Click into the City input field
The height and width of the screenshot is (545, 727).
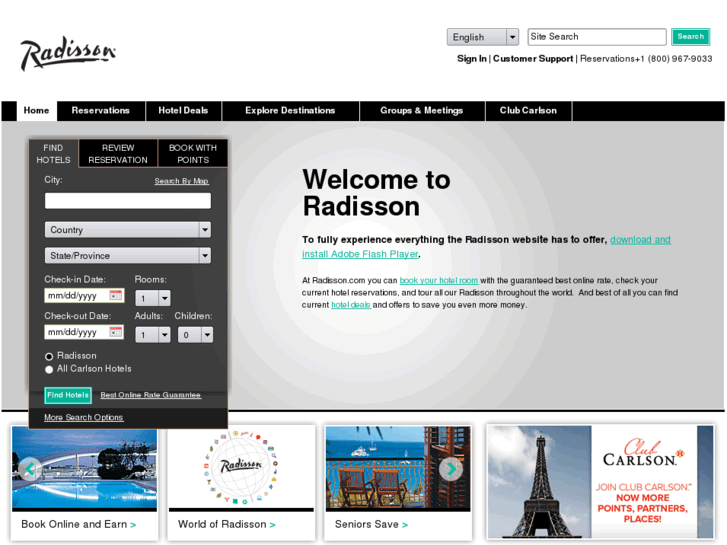coord(128,201)
